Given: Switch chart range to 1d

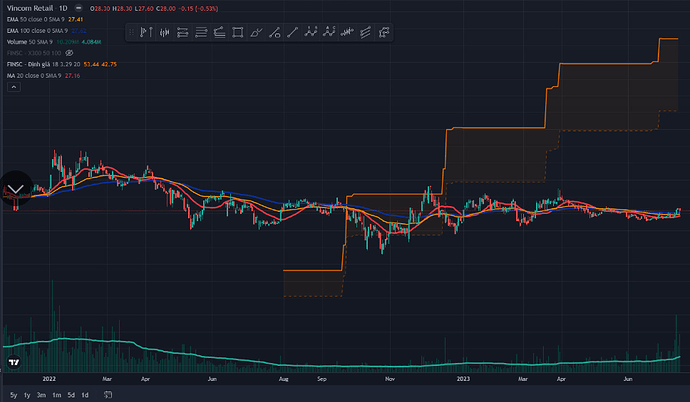Looking at the screenshot, I should [x=85, y=395].
